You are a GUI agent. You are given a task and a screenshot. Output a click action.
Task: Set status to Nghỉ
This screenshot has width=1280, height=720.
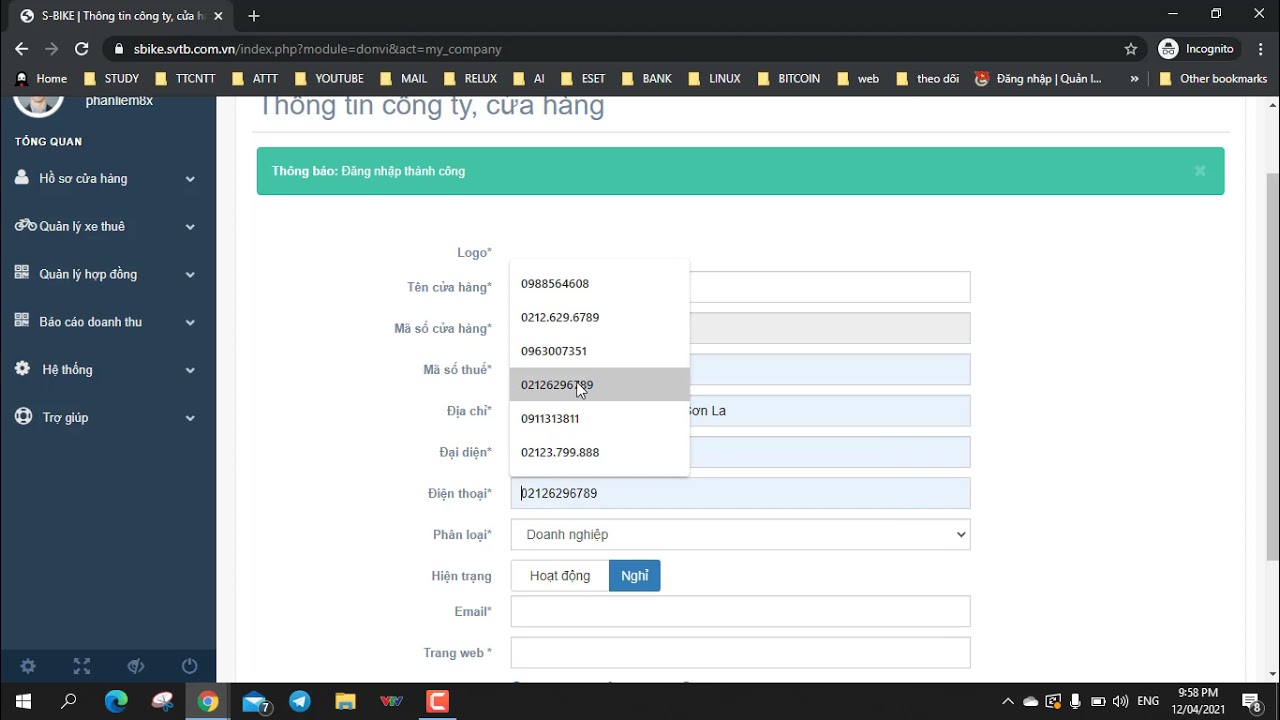pyautogui.click(x=635, y=576)
